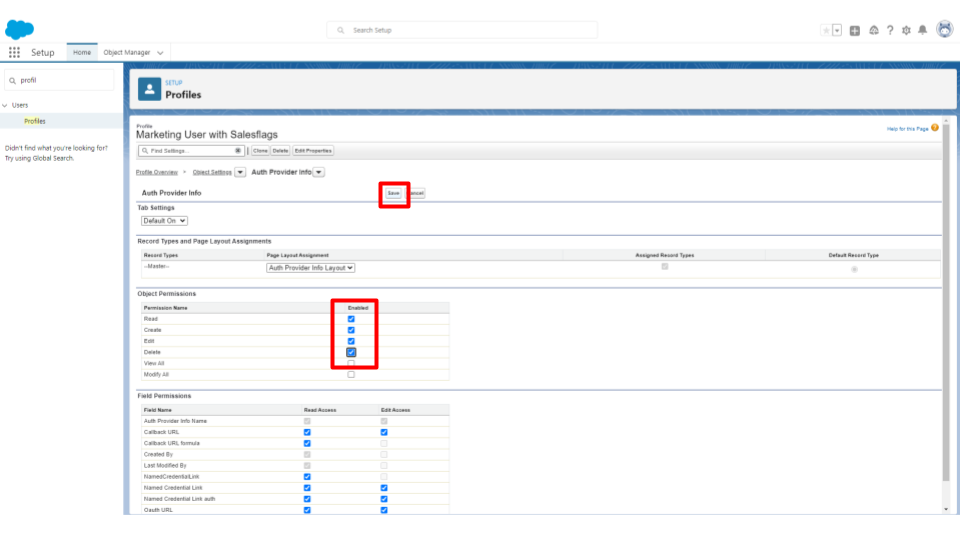Open the notifications bell
Screen dimensions: 960x540
pos(923,30)
